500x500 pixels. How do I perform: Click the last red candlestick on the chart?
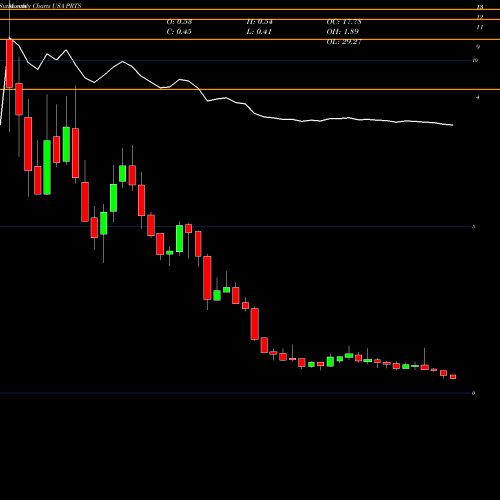point(453,377)
